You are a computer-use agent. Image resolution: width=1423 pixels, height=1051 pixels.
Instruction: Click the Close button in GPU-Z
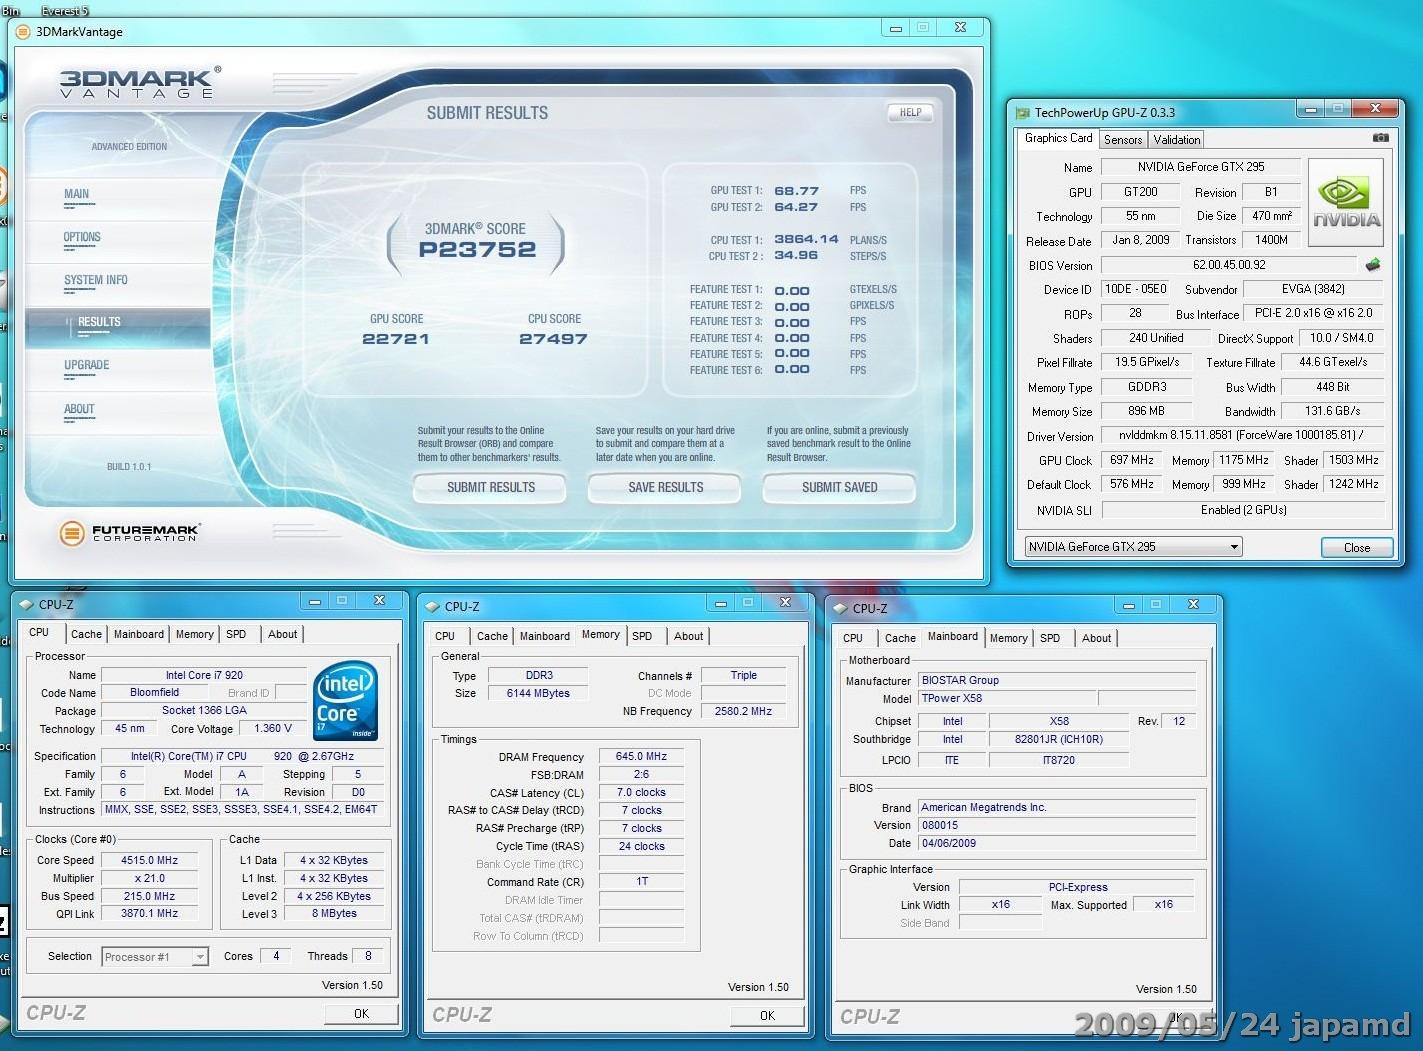tap(1357, 547)
